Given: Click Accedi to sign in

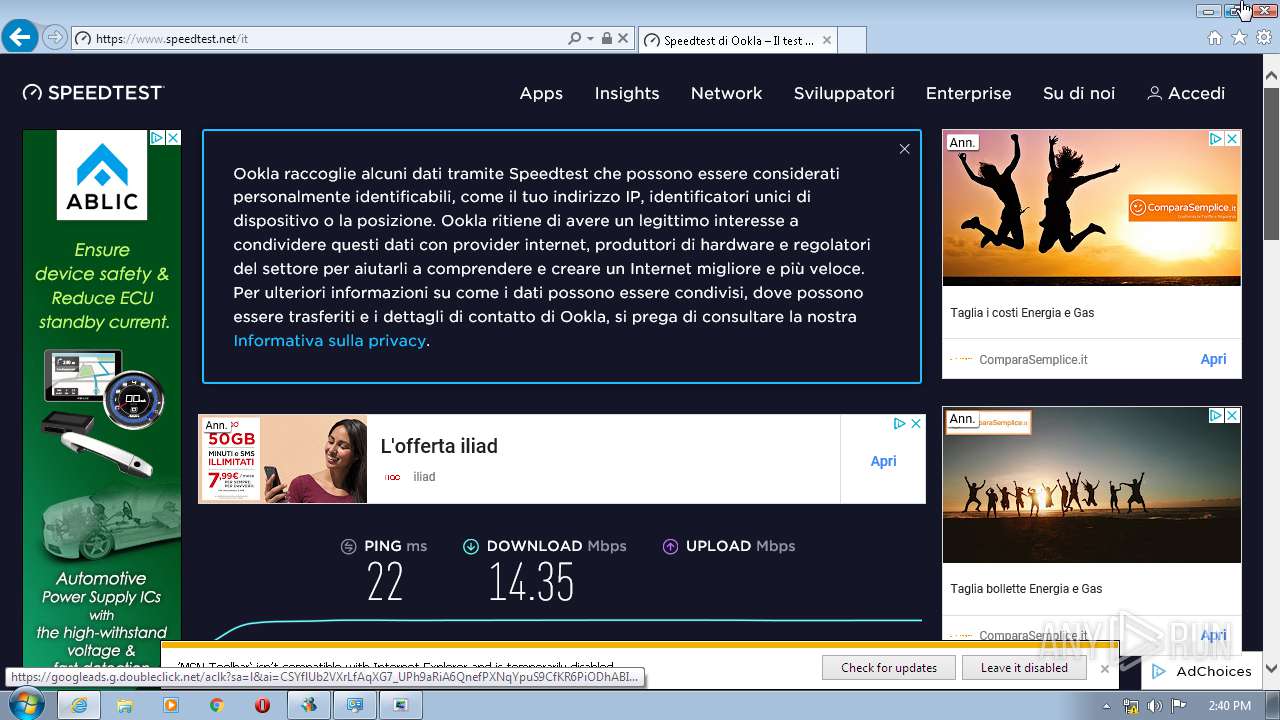Looking at the screenshot, I should pyautogui.click(x=1186, y=94).
